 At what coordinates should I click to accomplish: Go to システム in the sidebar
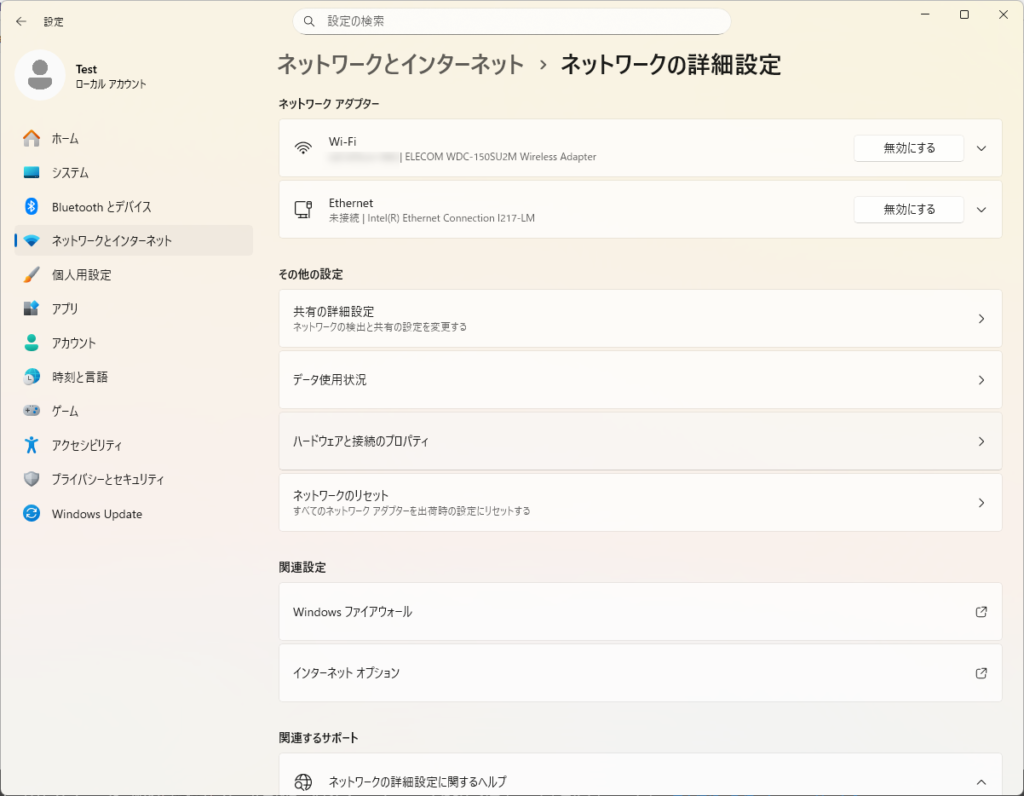(70, 173)
